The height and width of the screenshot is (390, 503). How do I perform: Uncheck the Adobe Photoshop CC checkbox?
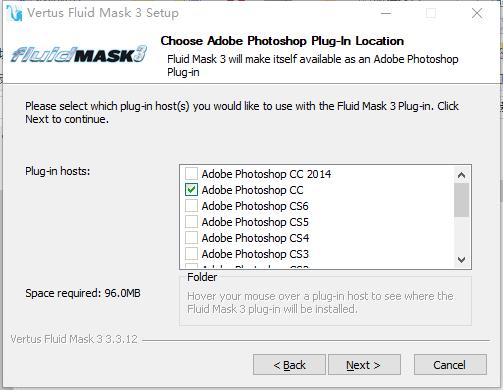pyautogui.click(x=191, y=189)
